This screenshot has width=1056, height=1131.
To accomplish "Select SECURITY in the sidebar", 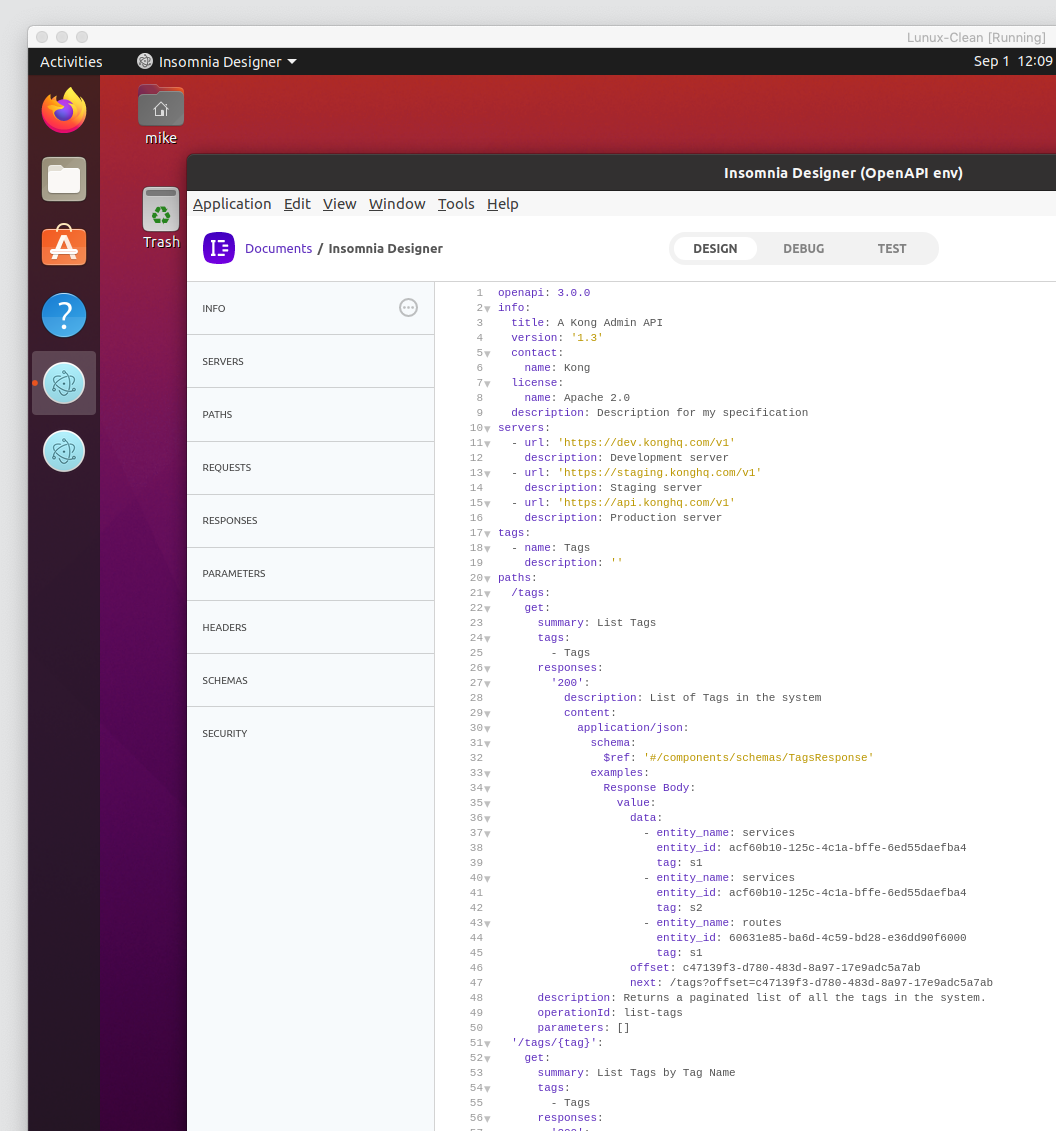I will pos(310,734).
